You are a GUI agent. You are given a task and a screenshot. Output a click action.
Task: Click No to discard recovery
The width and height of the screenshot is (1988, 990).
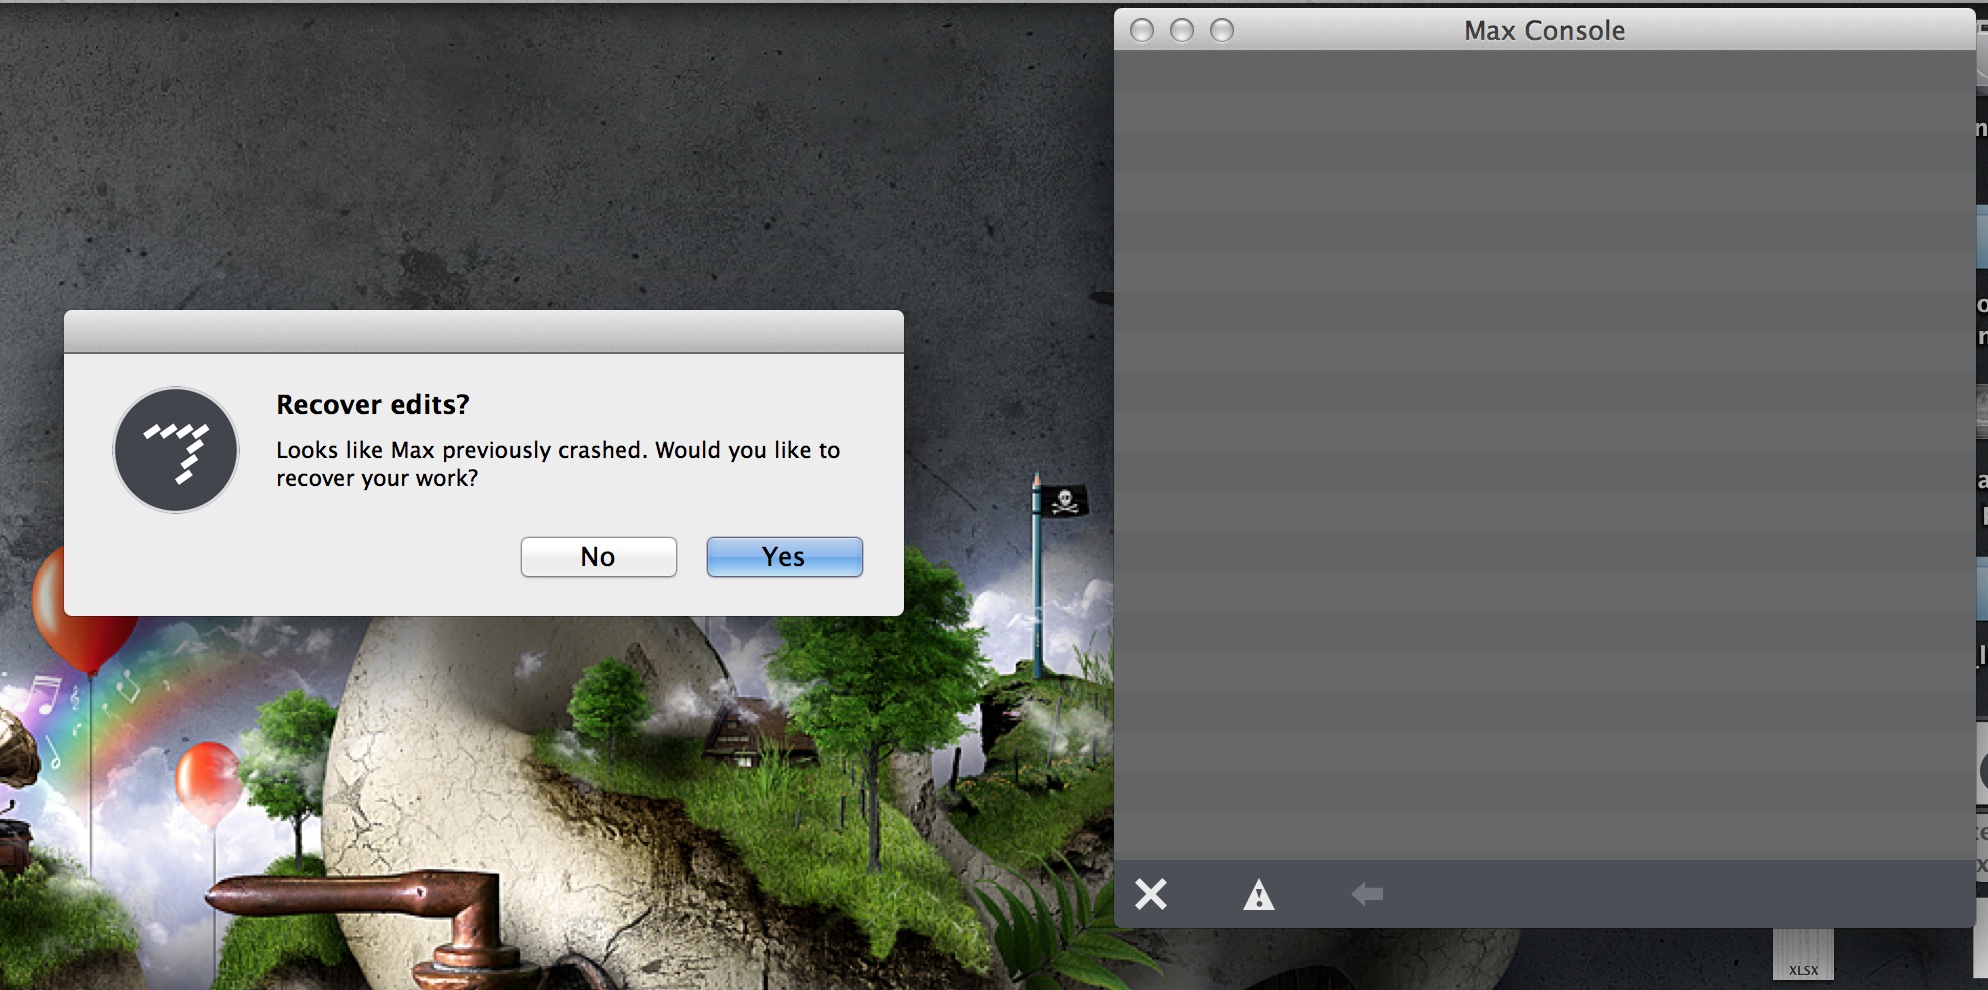[x=598, y=557]
